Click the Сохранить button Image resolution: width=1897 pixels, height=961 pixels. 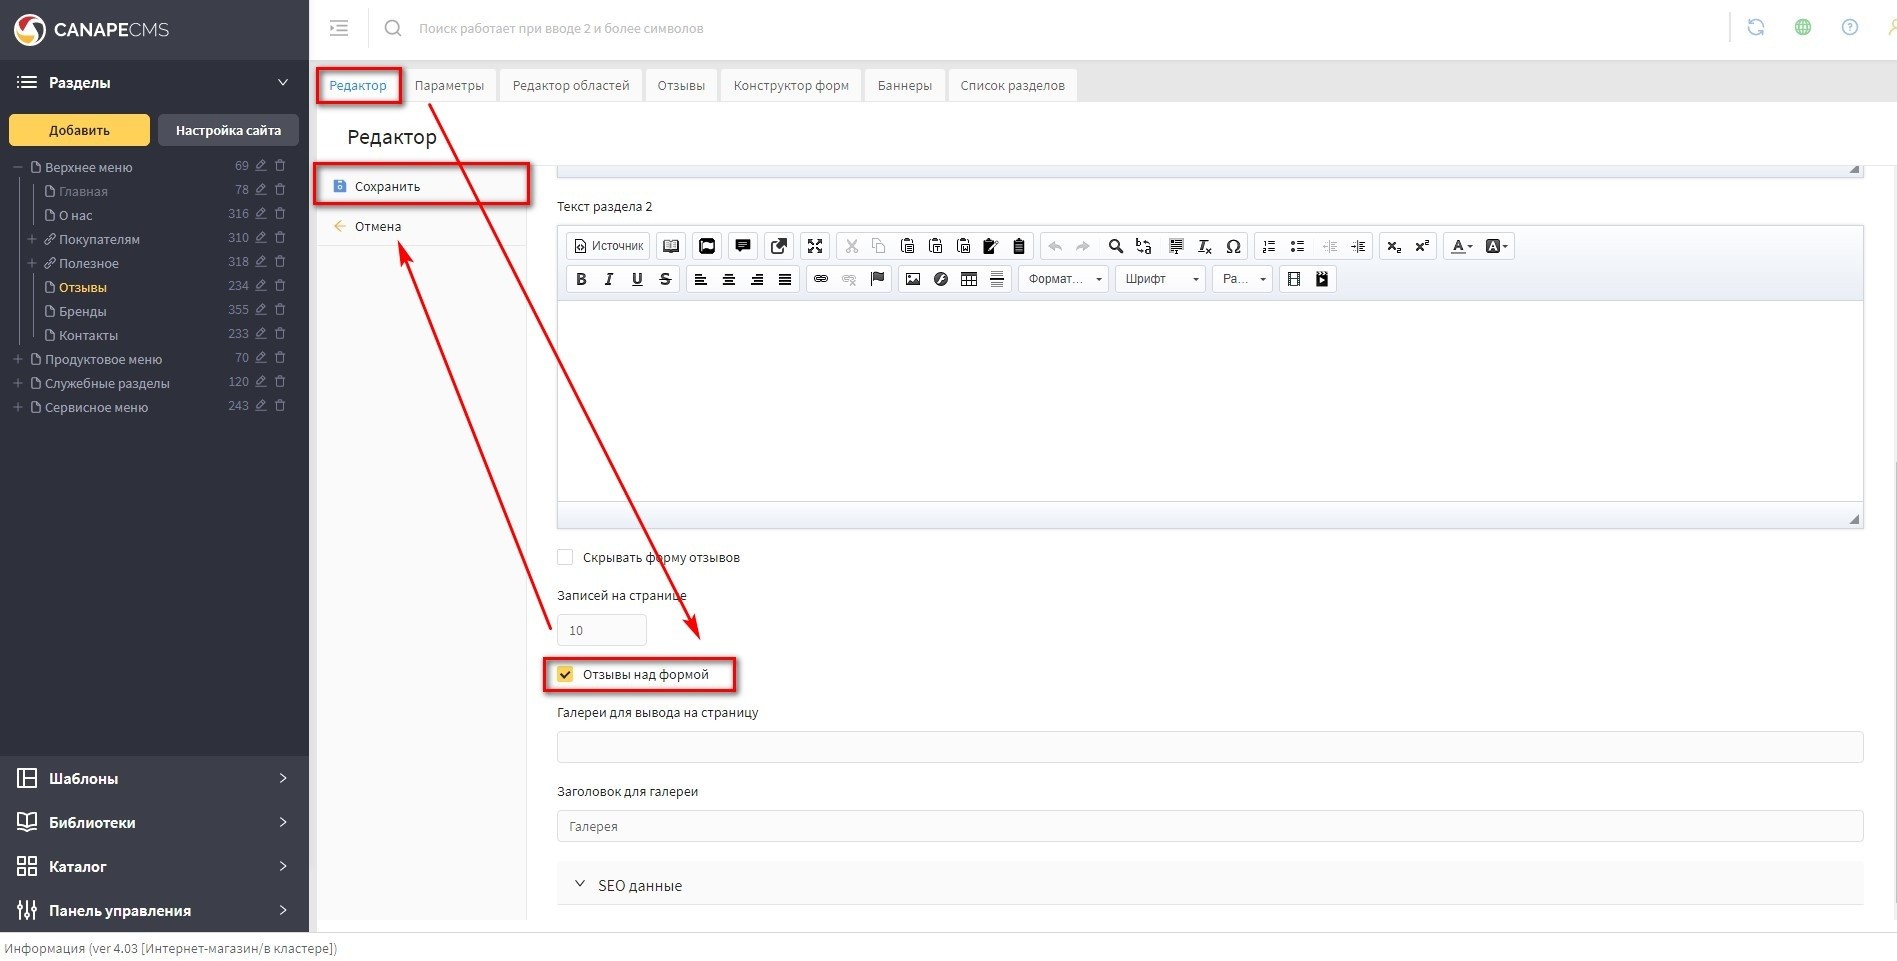387,187
